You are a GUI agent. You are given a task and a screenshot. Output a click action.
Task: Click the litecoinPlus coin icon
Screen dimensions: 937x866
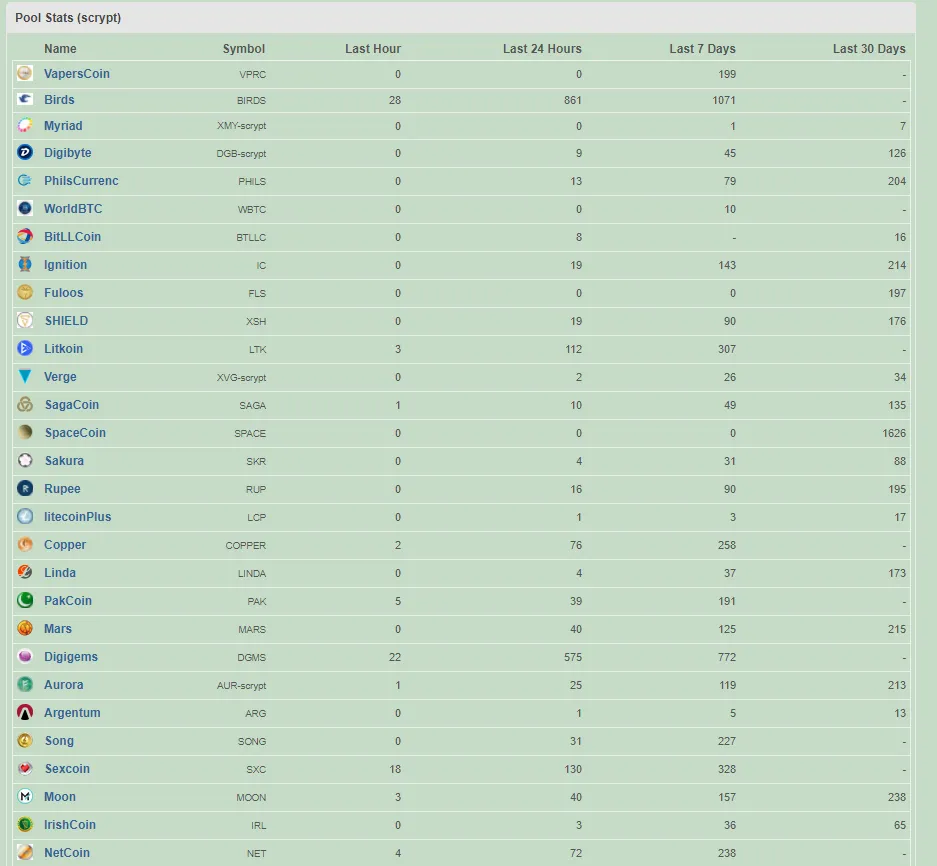pos(25,516)
